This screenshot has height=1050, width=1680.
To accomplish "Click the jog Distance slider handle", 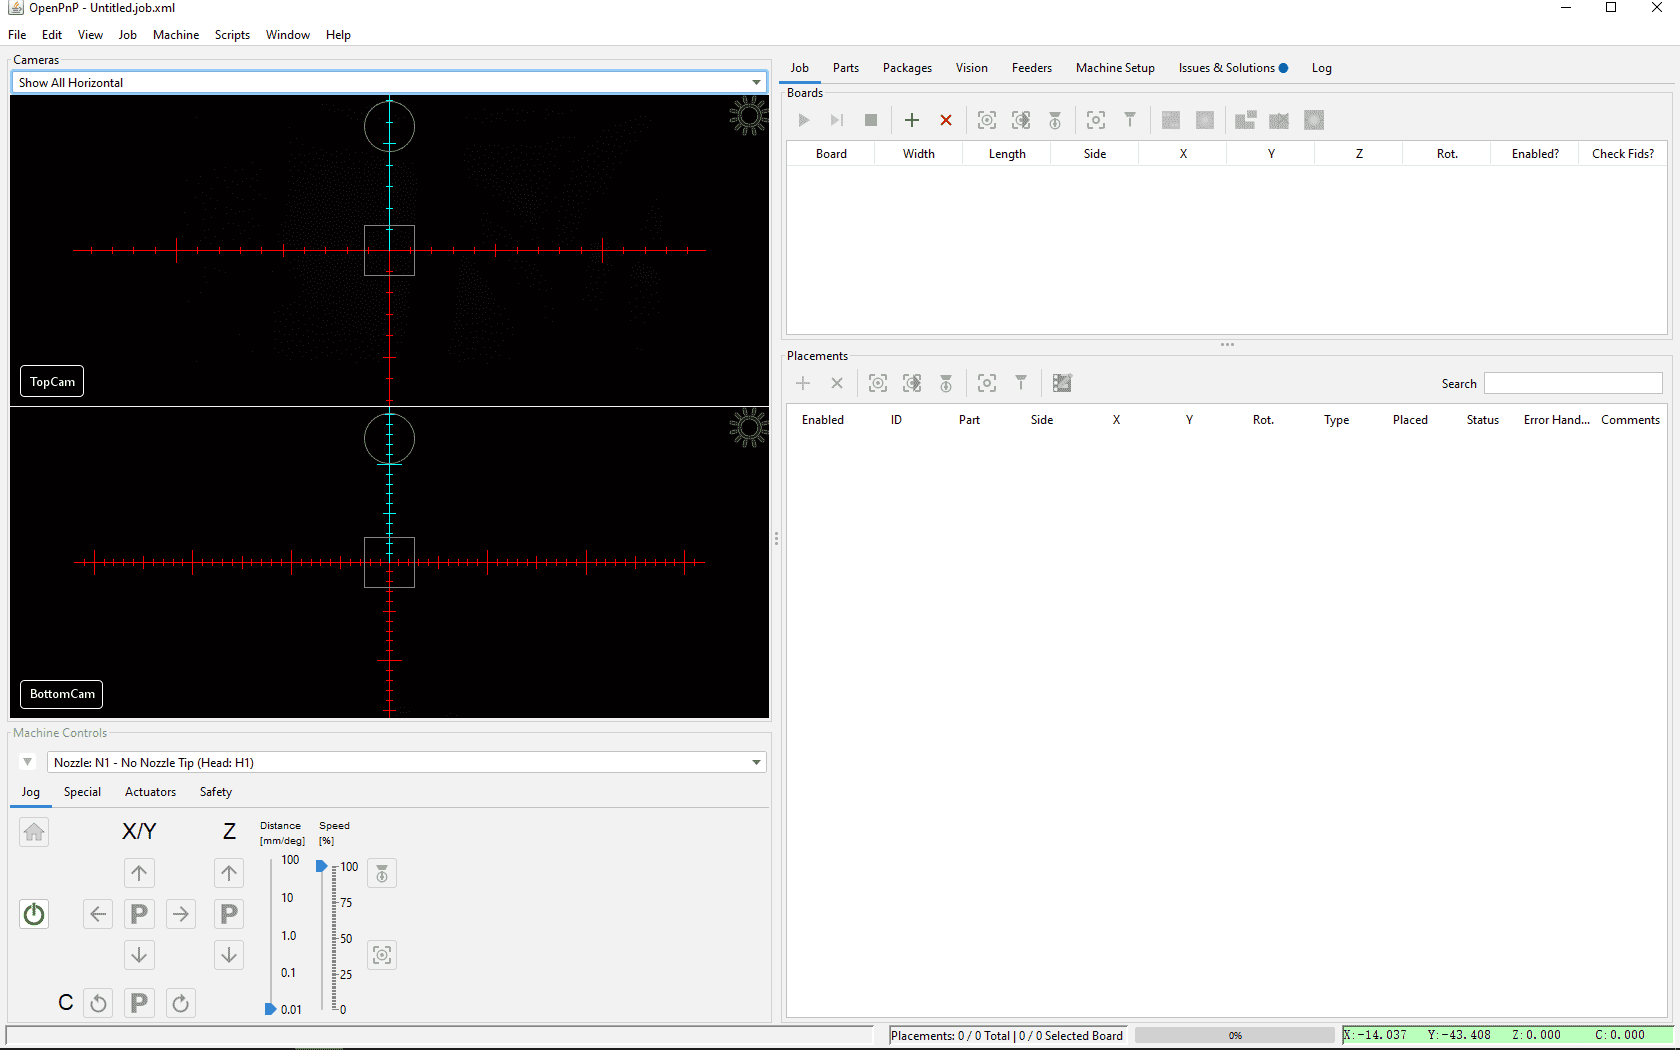I will (270, 1009).
